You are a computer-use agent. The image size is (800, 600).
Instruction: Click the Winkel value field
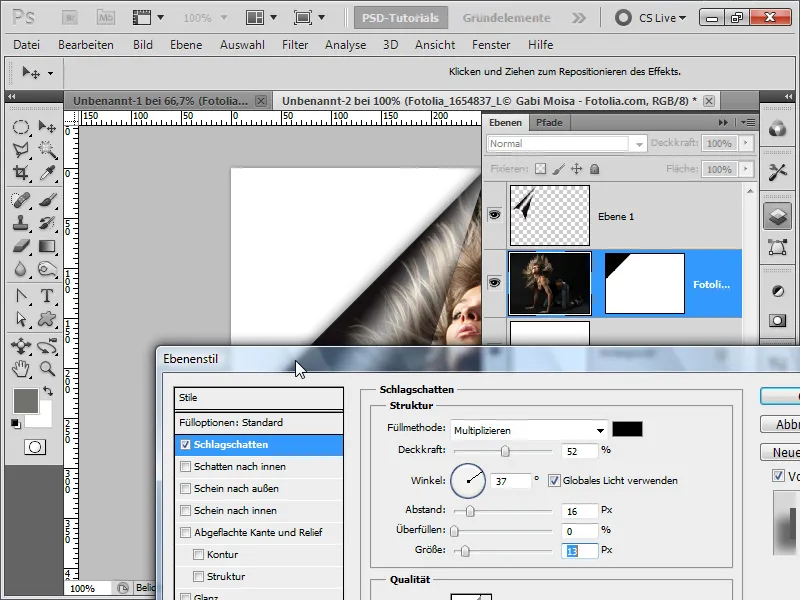510,481
